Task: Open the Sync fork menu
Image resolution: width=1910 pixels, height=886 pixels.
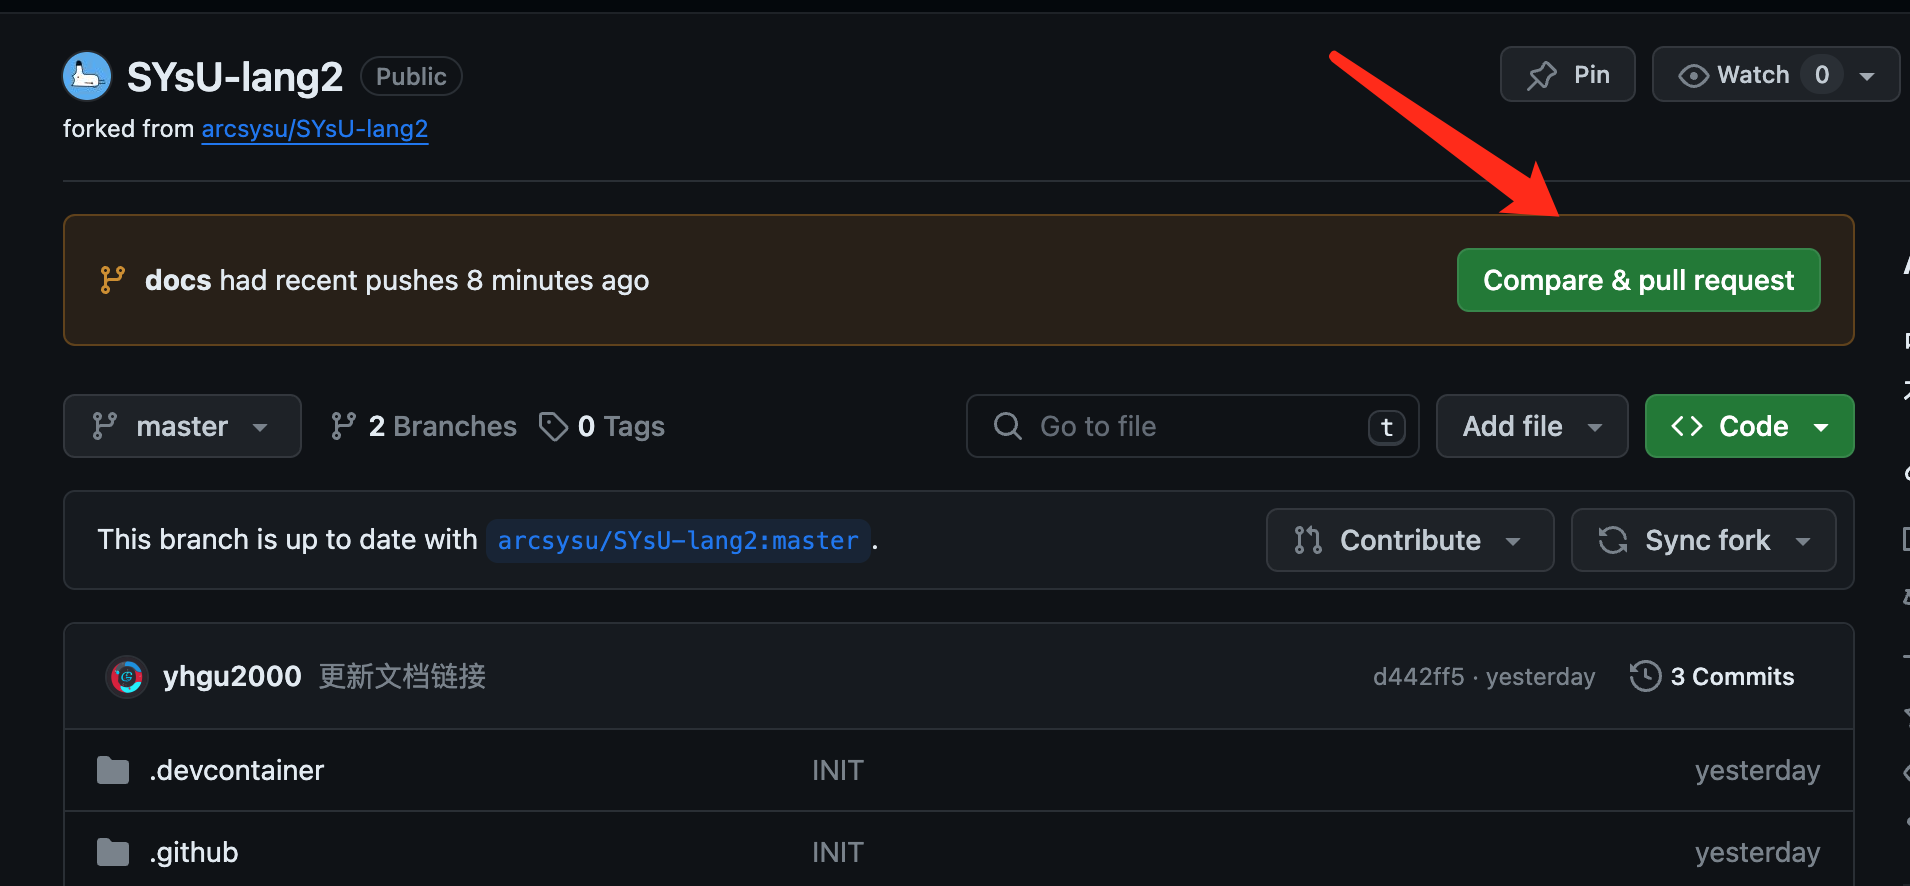Action: 1703,540
